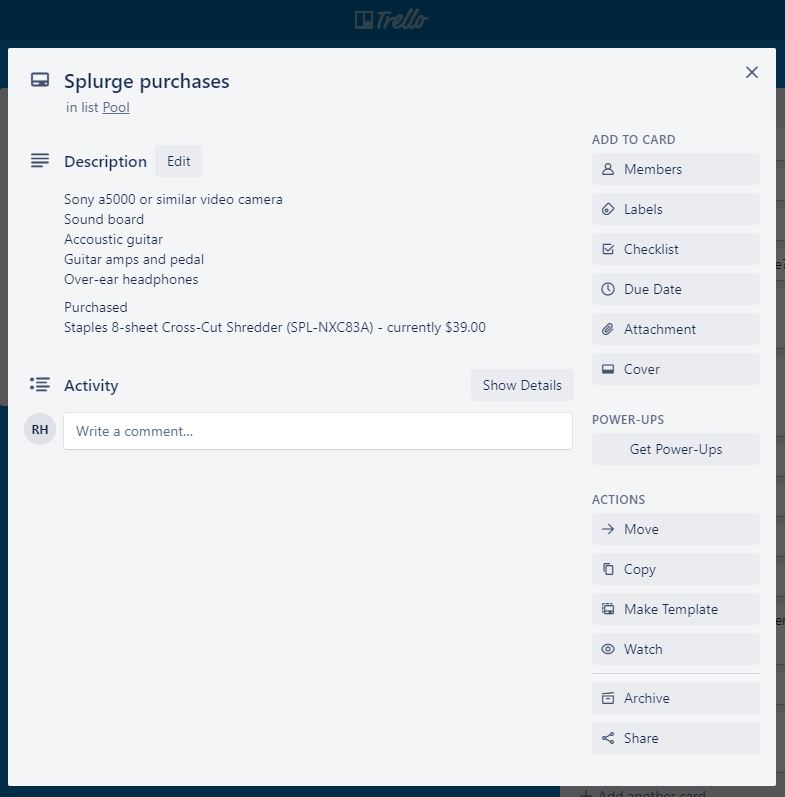
Task: Click into the Write a comment field
Action: (318, 431)
